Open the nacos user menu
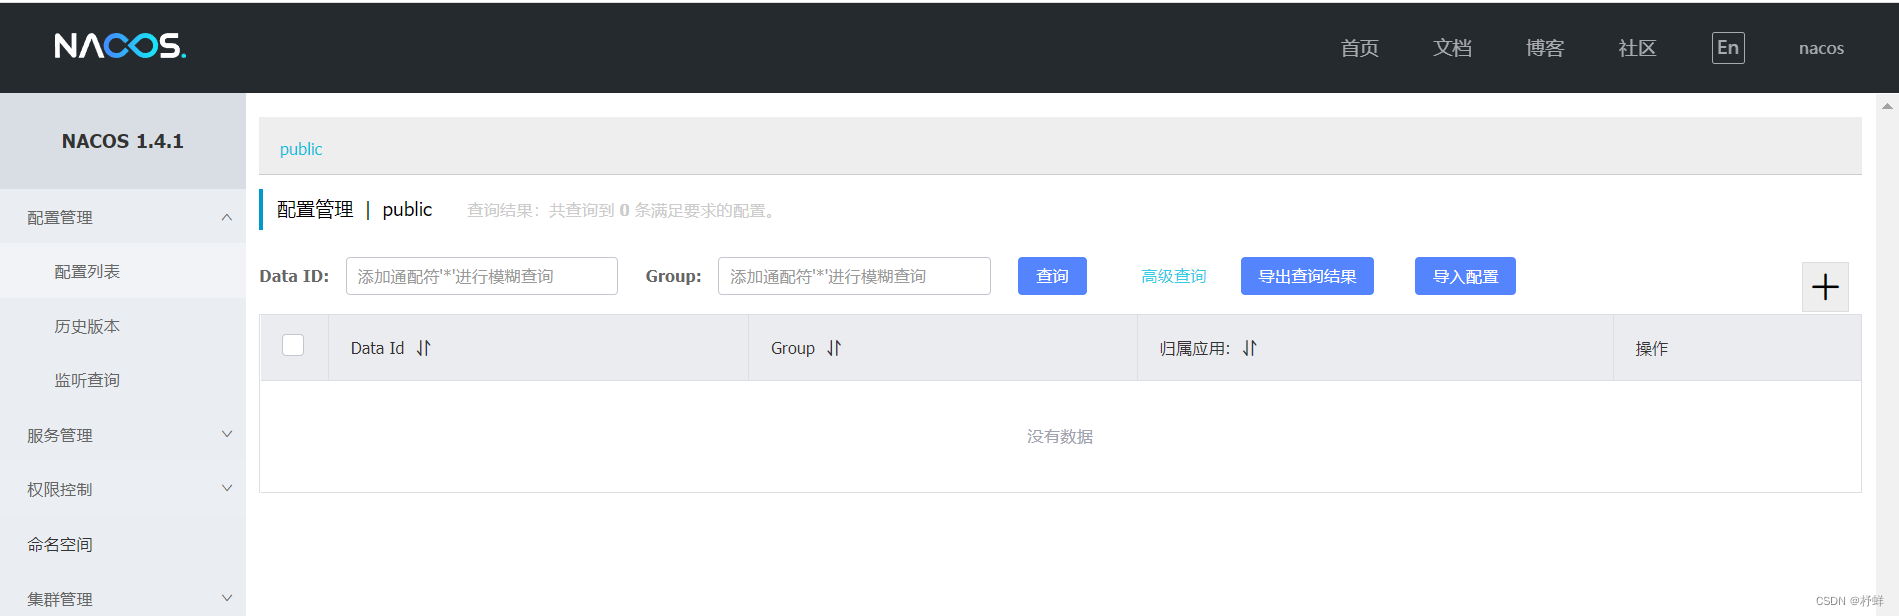The width and height of the screenshot is (1899, 616). 1821,48
